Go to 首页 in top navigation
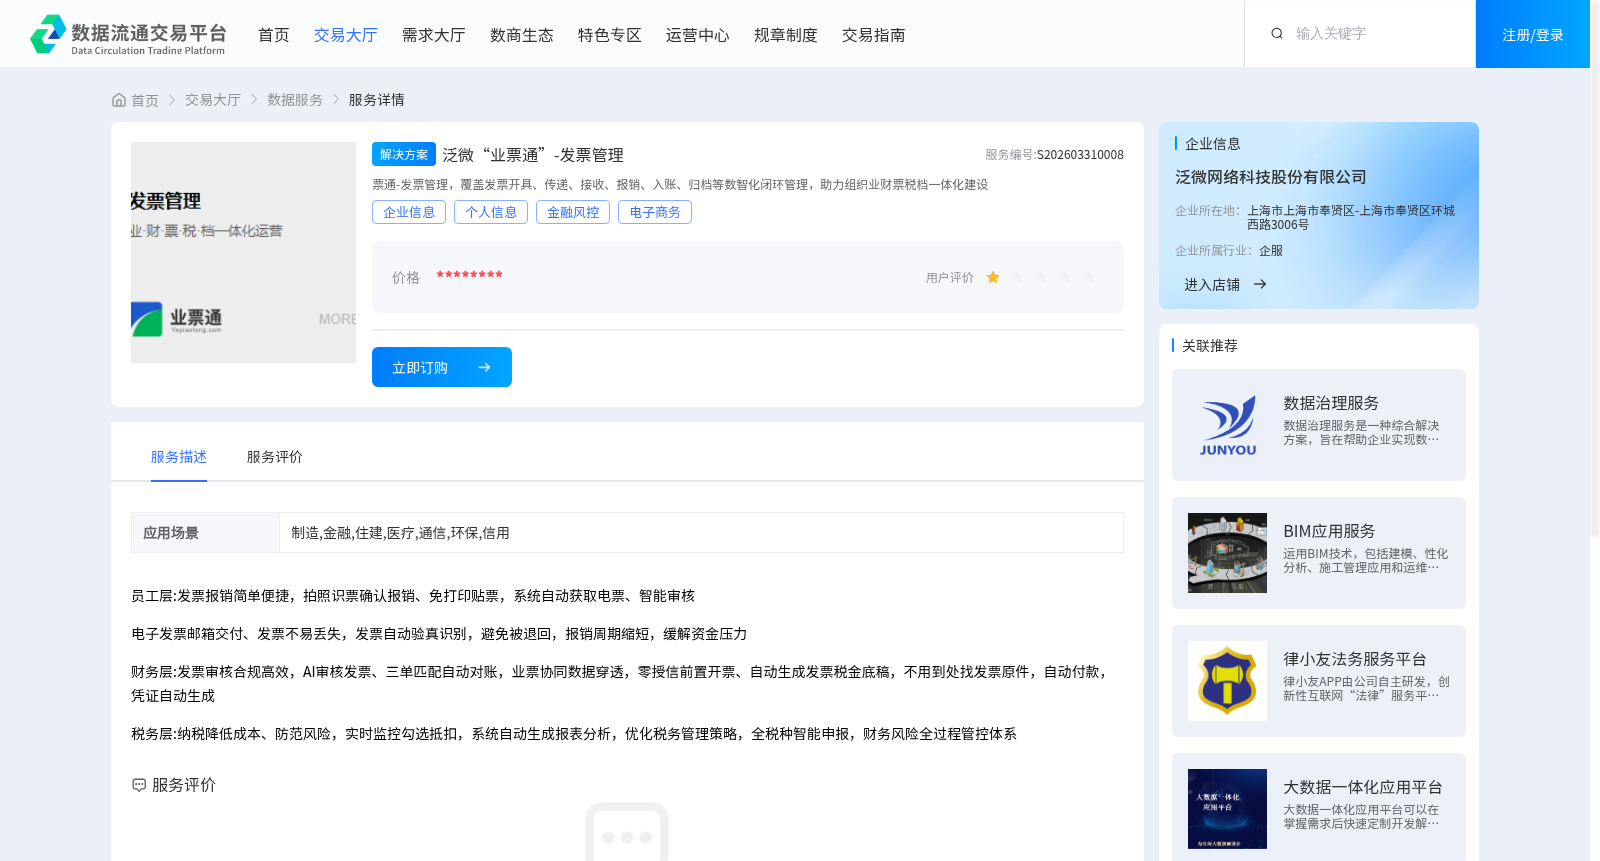 coord(274,35)
